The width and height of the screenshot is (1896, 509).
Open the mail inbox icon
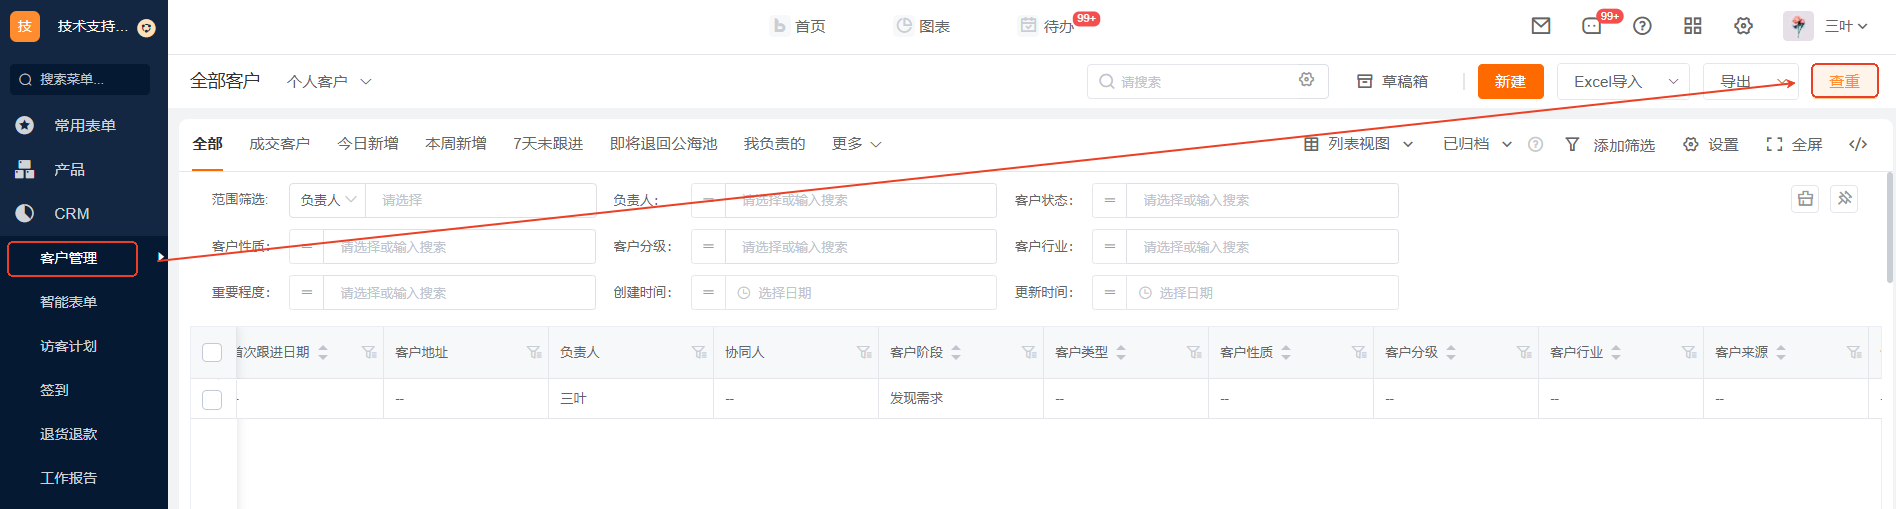coord(1540,26)
